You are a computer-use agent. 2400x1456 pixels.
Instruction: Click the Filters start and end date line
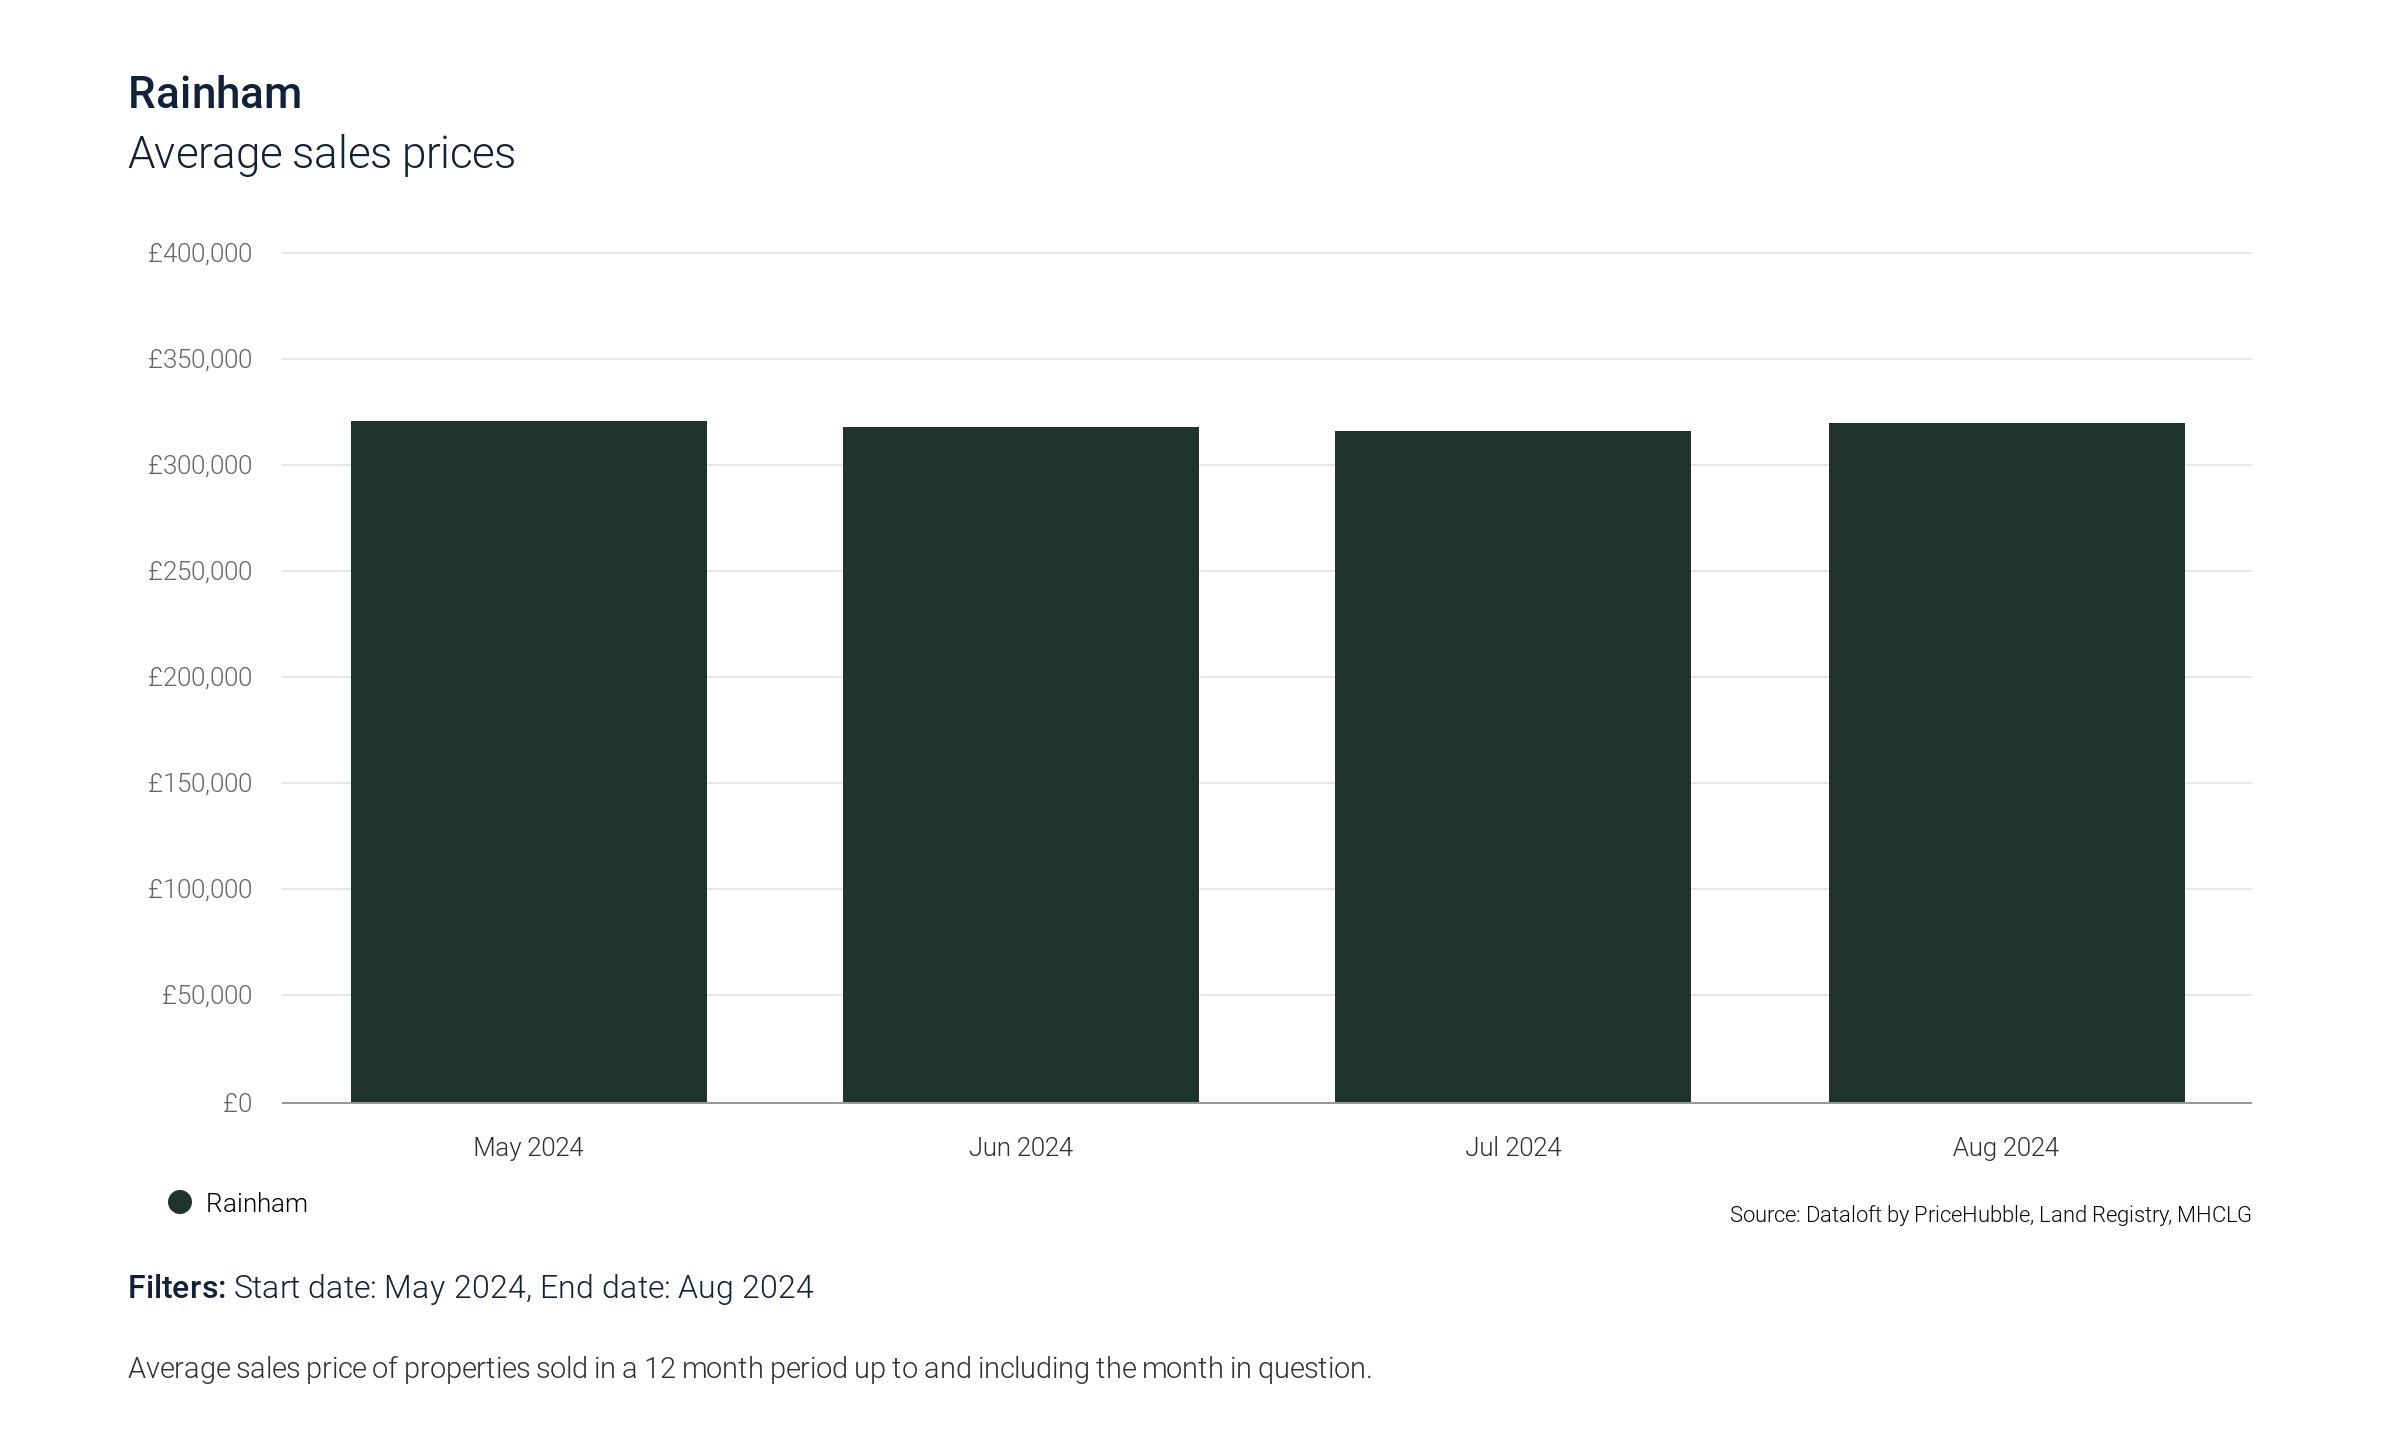[471, 1287]
